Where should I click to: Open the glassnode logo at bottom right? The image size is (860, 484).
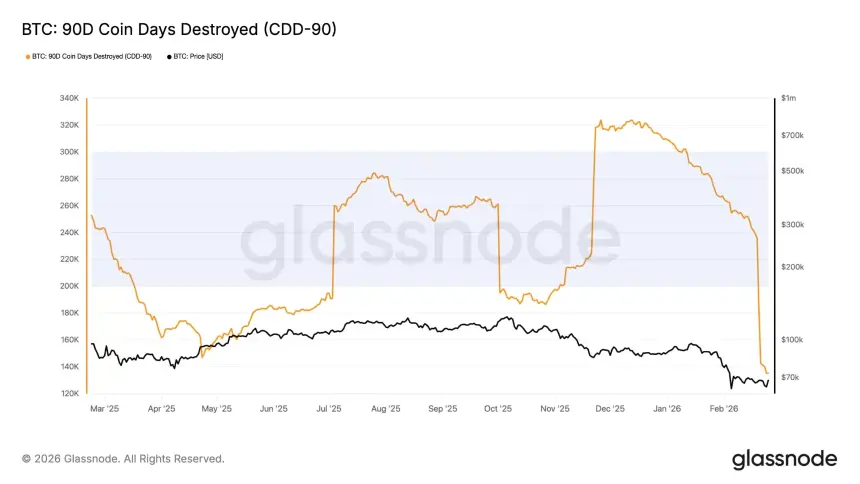coord(783,459)
